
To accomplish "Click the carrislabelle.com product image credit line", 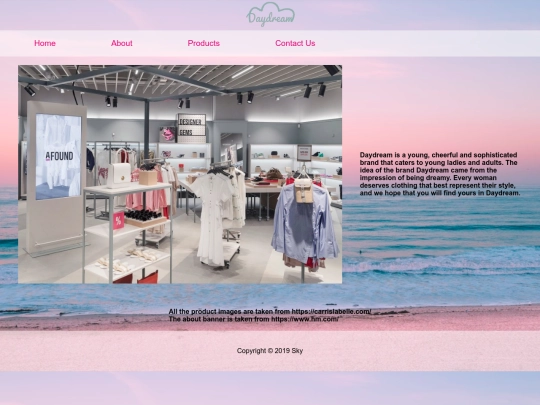I will click(x=270, y=312).
